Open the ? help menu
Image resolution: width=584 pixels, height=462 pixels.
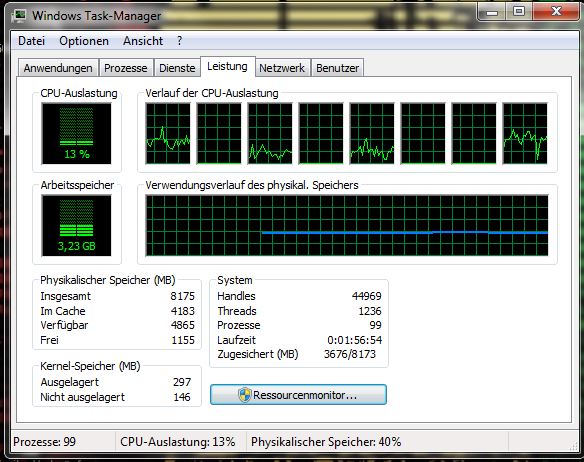180,41
